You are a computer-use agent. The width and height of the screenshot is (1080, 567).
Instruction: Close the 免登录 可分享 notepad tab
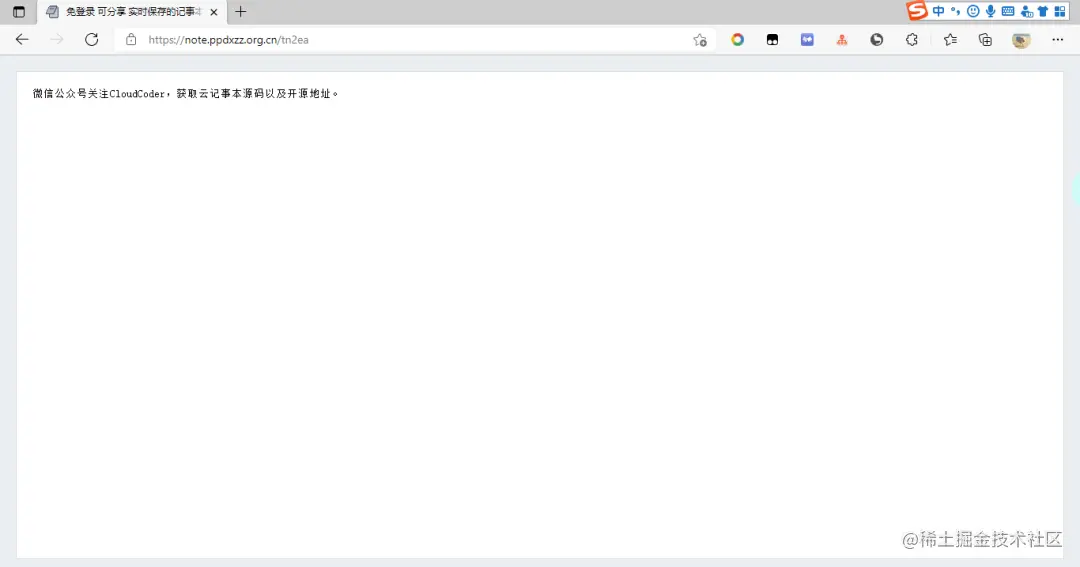(x=214, y=12)
